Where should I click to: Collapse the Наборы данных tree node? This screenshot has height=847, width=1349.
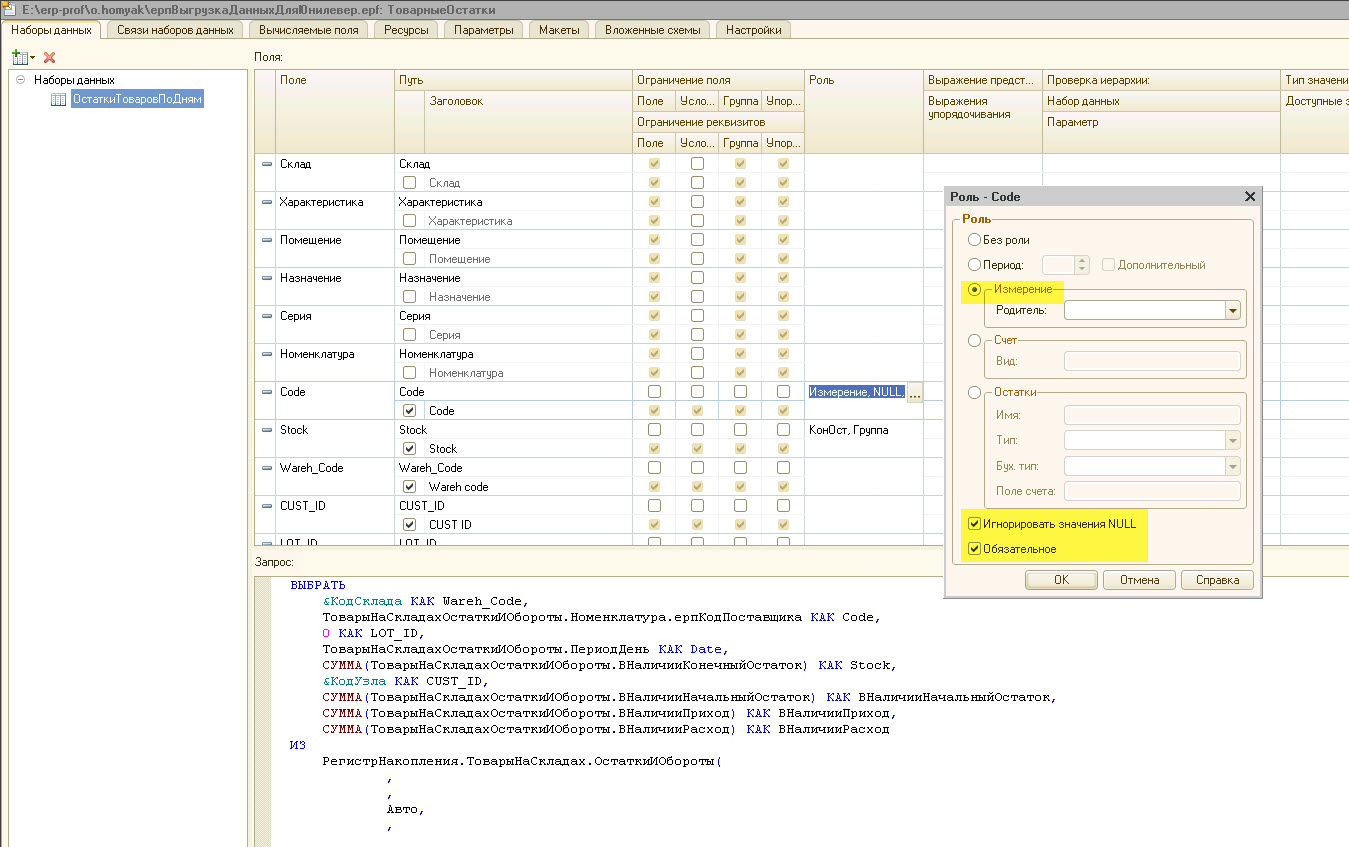click(20, 80)
